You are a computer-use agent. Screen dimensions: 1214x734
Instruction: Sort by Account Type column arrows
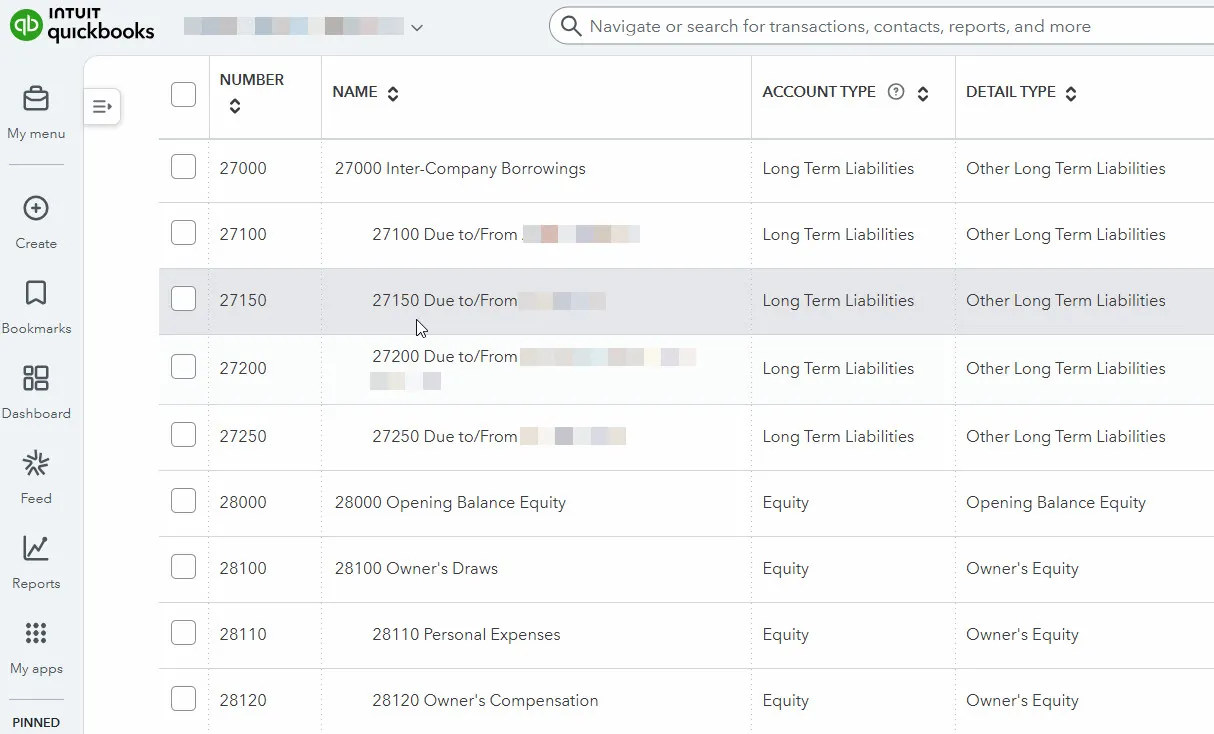[923, 93]
